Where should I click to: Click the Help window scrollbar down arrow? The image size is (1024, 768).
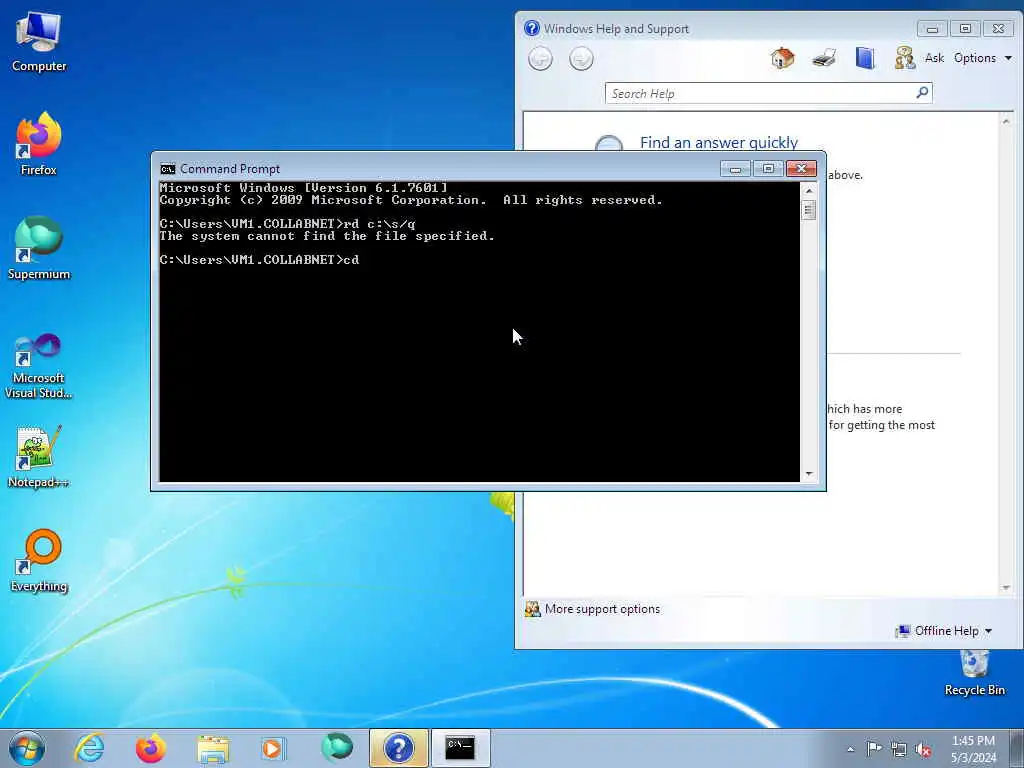(1006, 588)
